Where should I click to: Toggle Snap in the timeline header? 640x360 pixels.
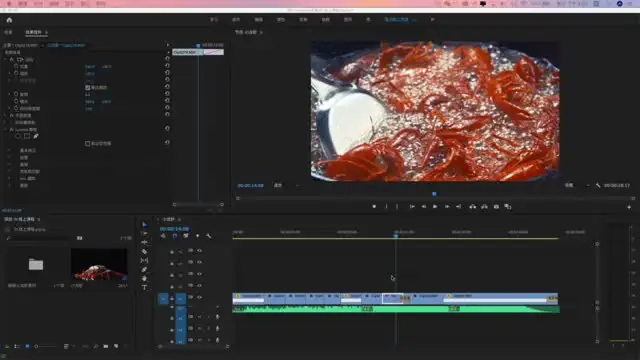[x=175, y=236]
